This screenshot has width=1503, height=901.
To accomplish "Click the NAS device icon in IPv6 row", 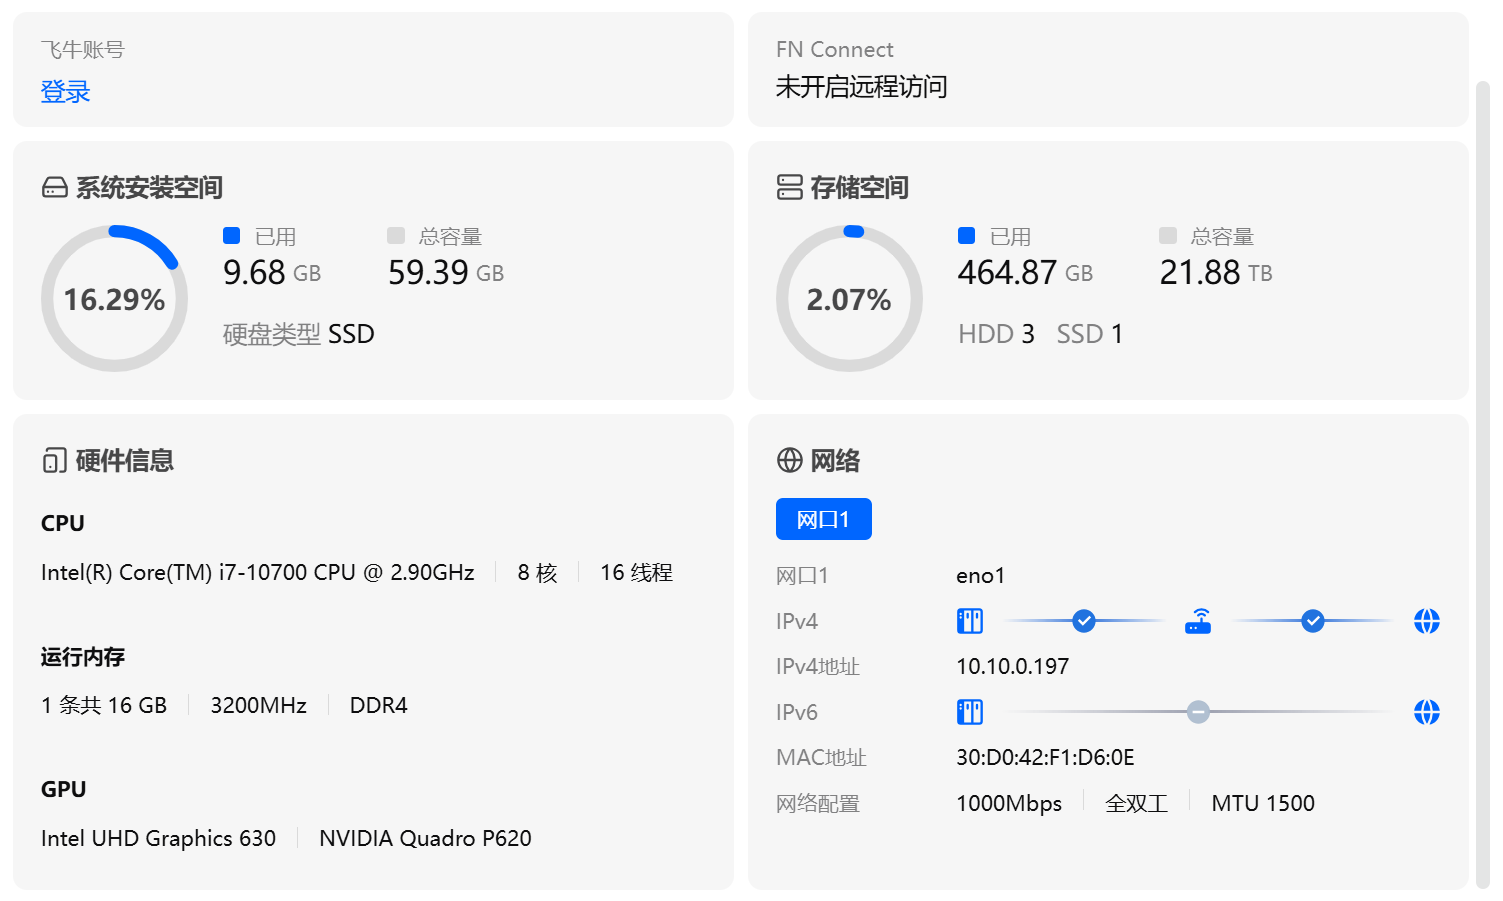I will (x=969, y=712).
